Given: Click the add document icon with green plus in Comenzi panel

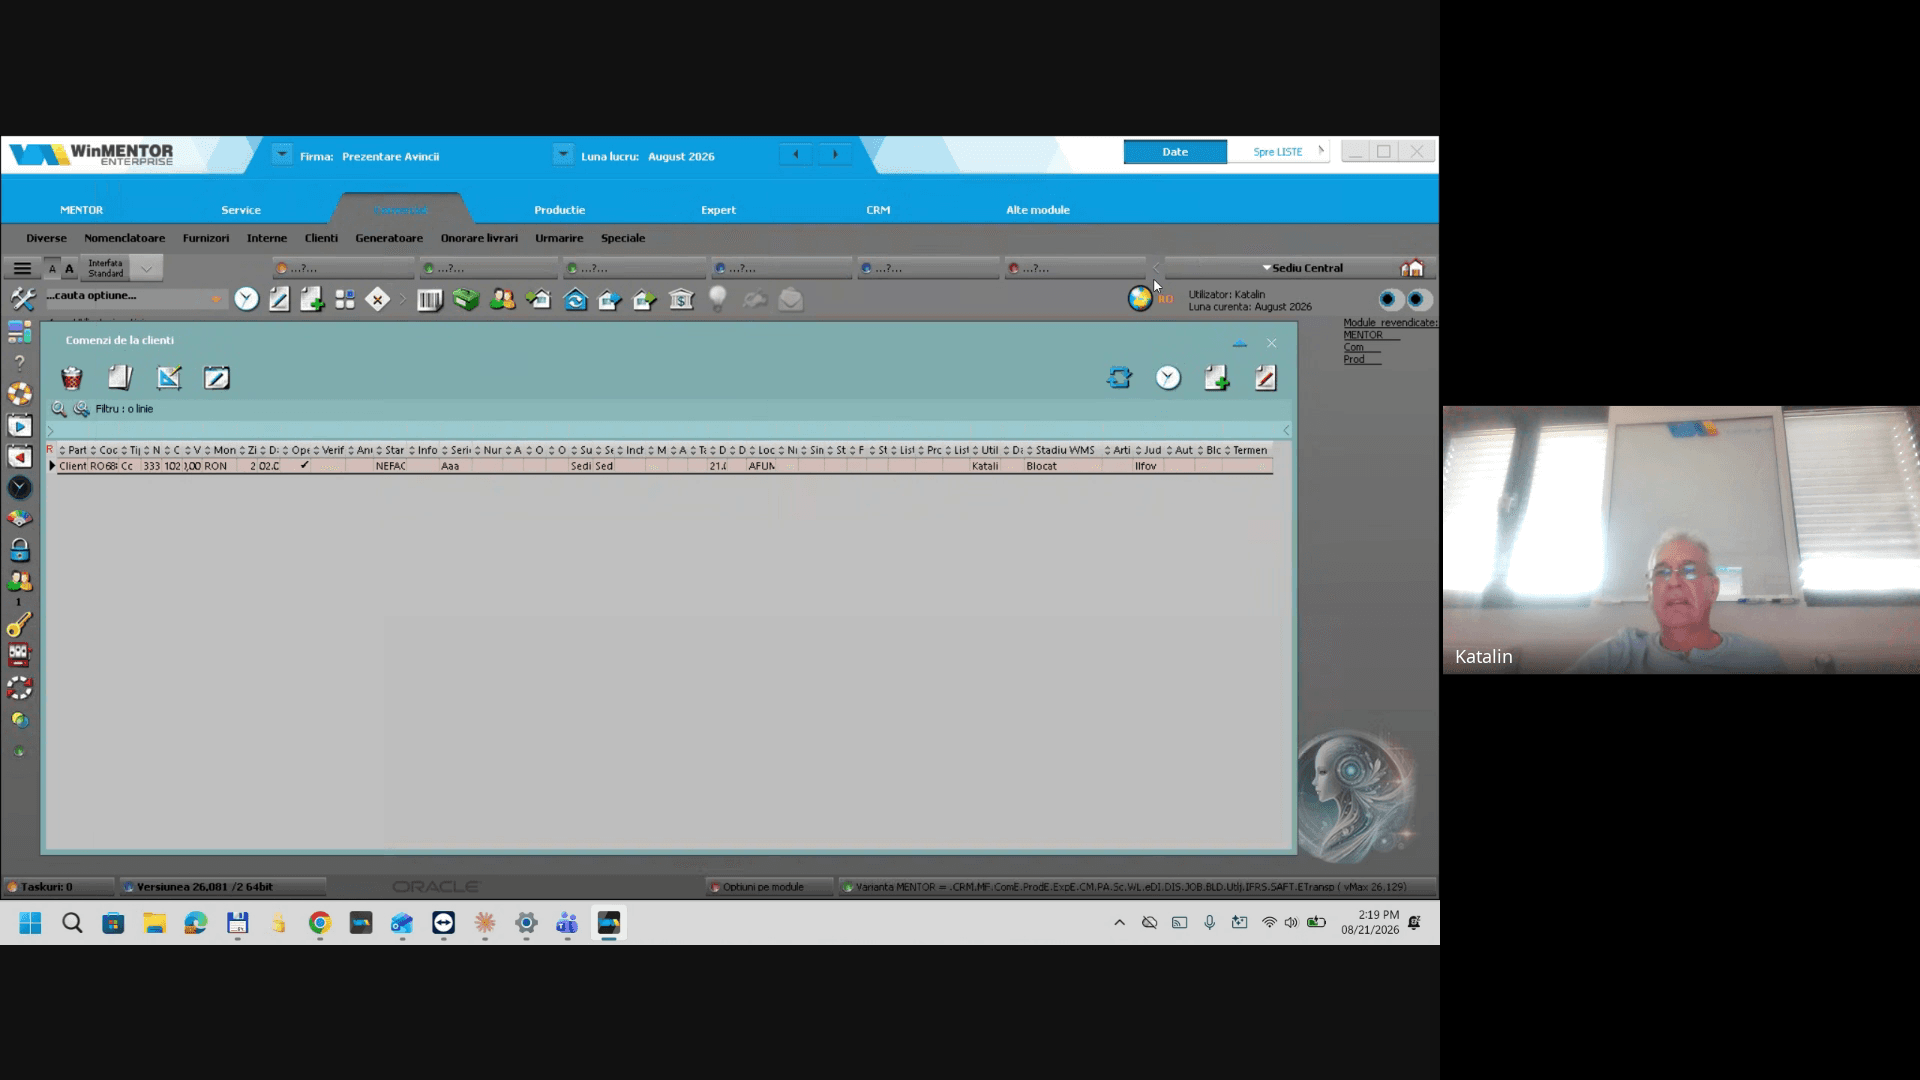Looking at the screenshot, I should [x=1216, y=378].
